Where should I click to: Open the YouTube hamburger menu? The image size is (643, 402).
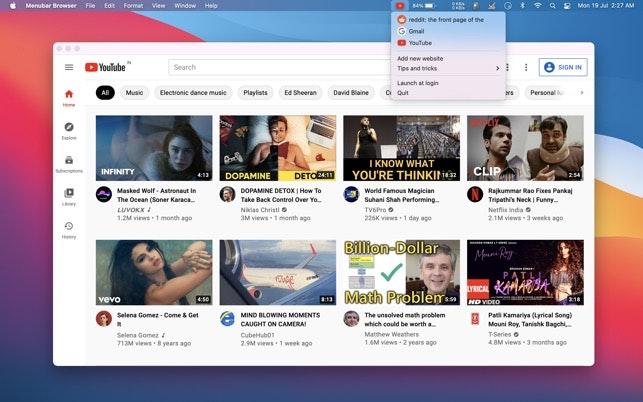click(69, 68)
